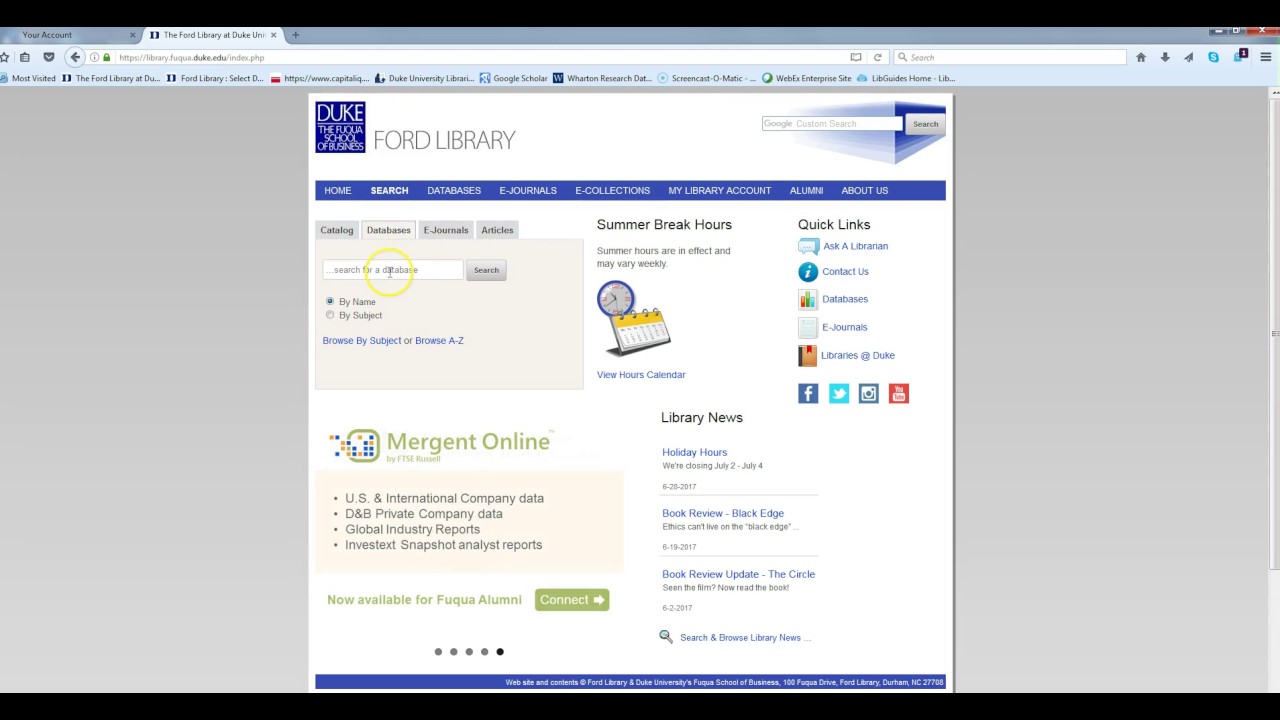Viewport: 1280px width, 720px height.
Task: Open the library Facebook page icon
Action: 808,394
